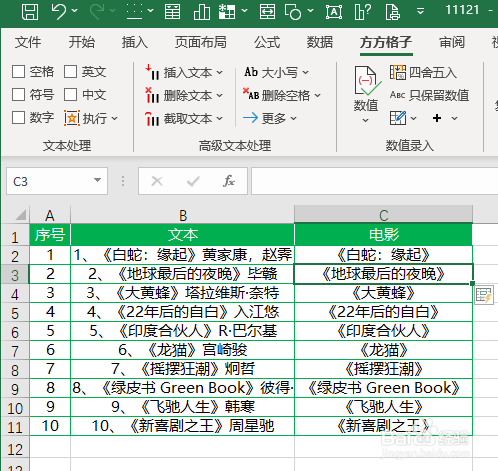
Task: Click the print preview page icon
Action: [x=393, y=12]
